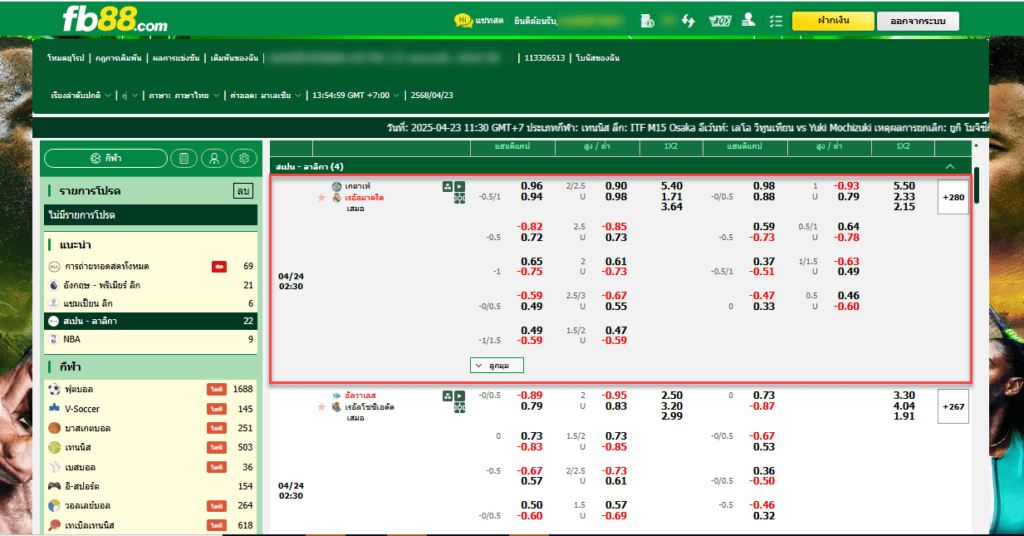Image resolution: width=1024 pixels, height=536 pixels.
Task: Click 1X2 odds 5.40 for Getafe
Action: click(x=671, y=186)
